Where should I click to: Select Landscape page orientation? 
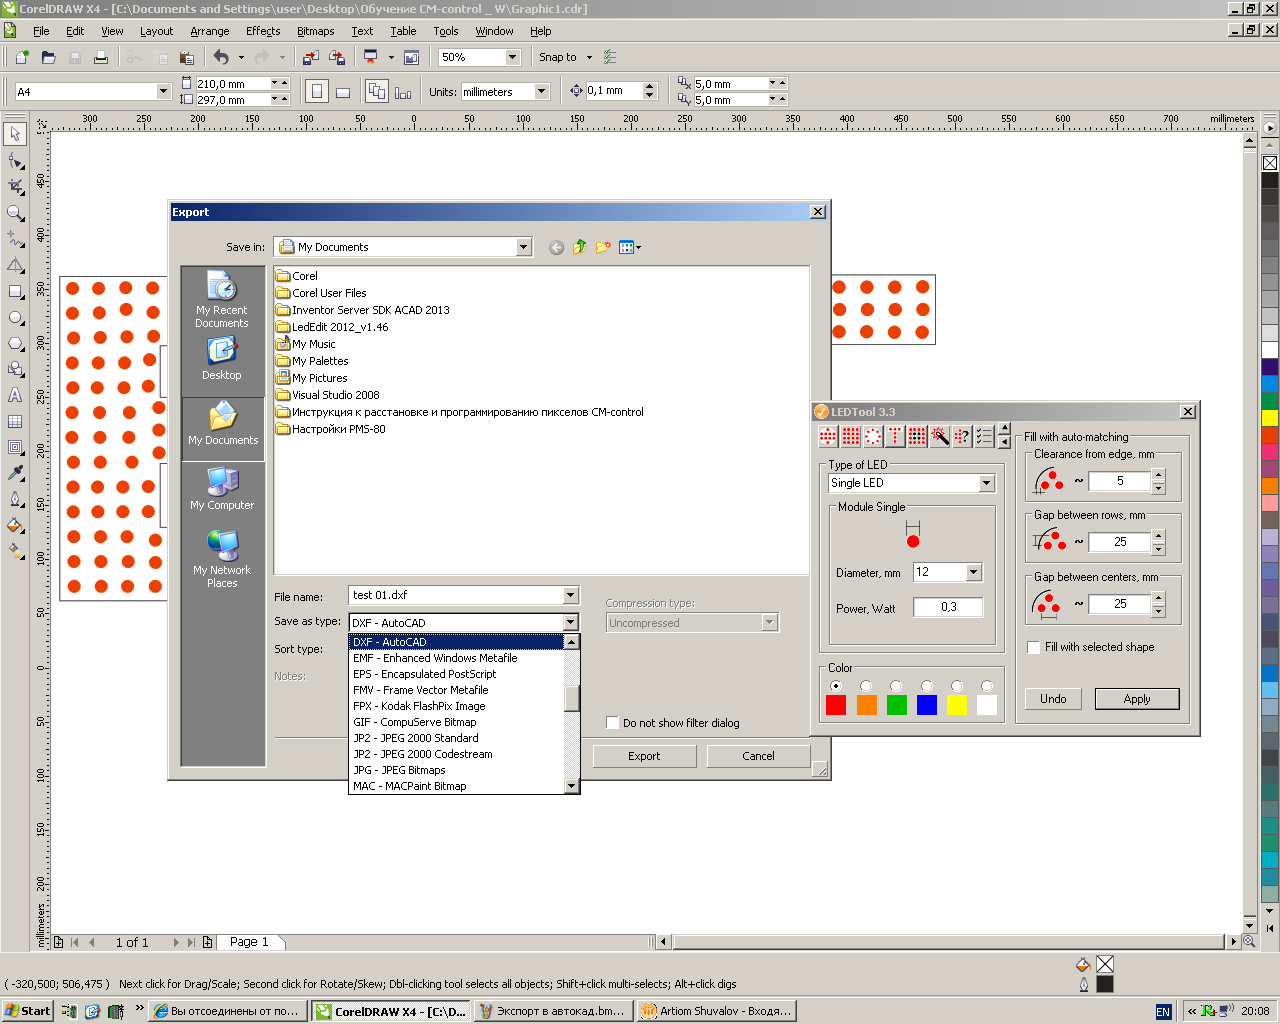pos(343,92)
